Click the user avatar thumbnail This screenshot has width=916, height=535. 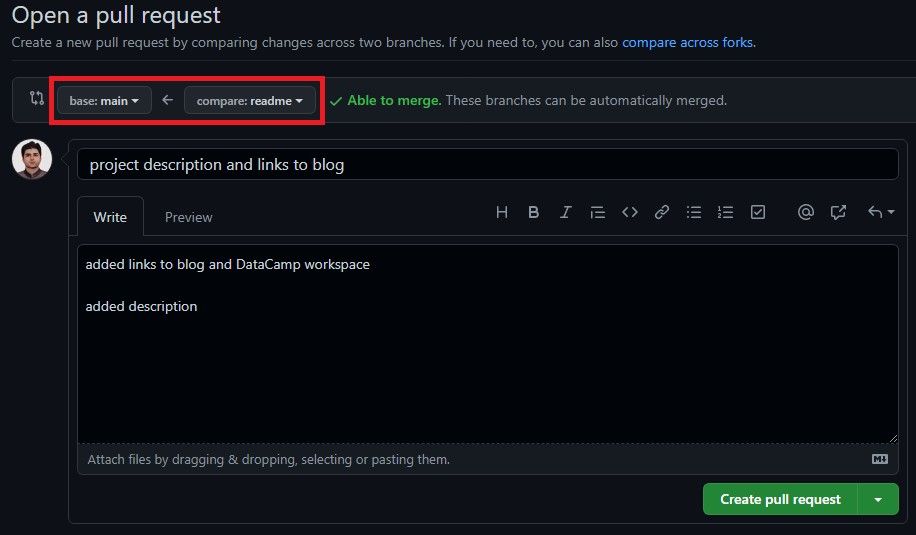pyautogui.click(x=32, y=159)
